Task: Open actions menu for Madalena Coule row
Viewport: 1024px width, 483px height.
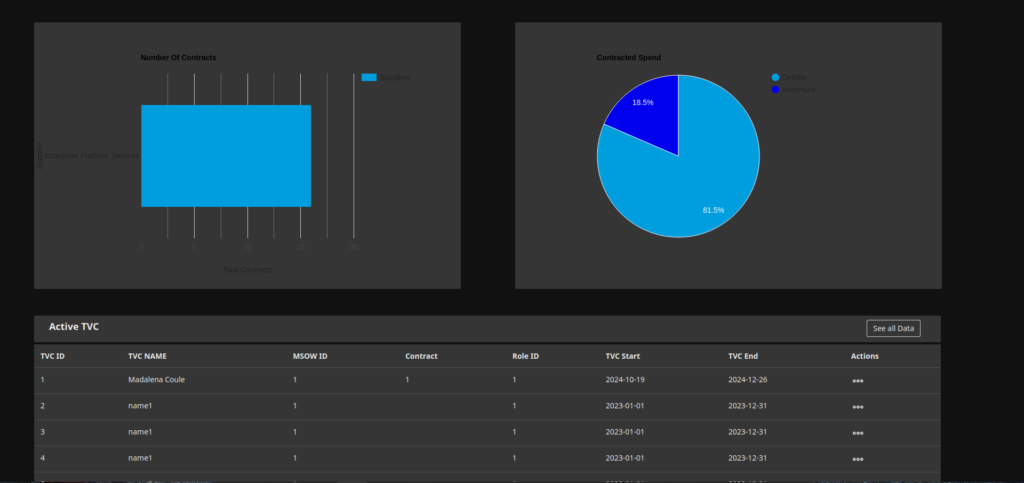Action: (x=858, y=381)
